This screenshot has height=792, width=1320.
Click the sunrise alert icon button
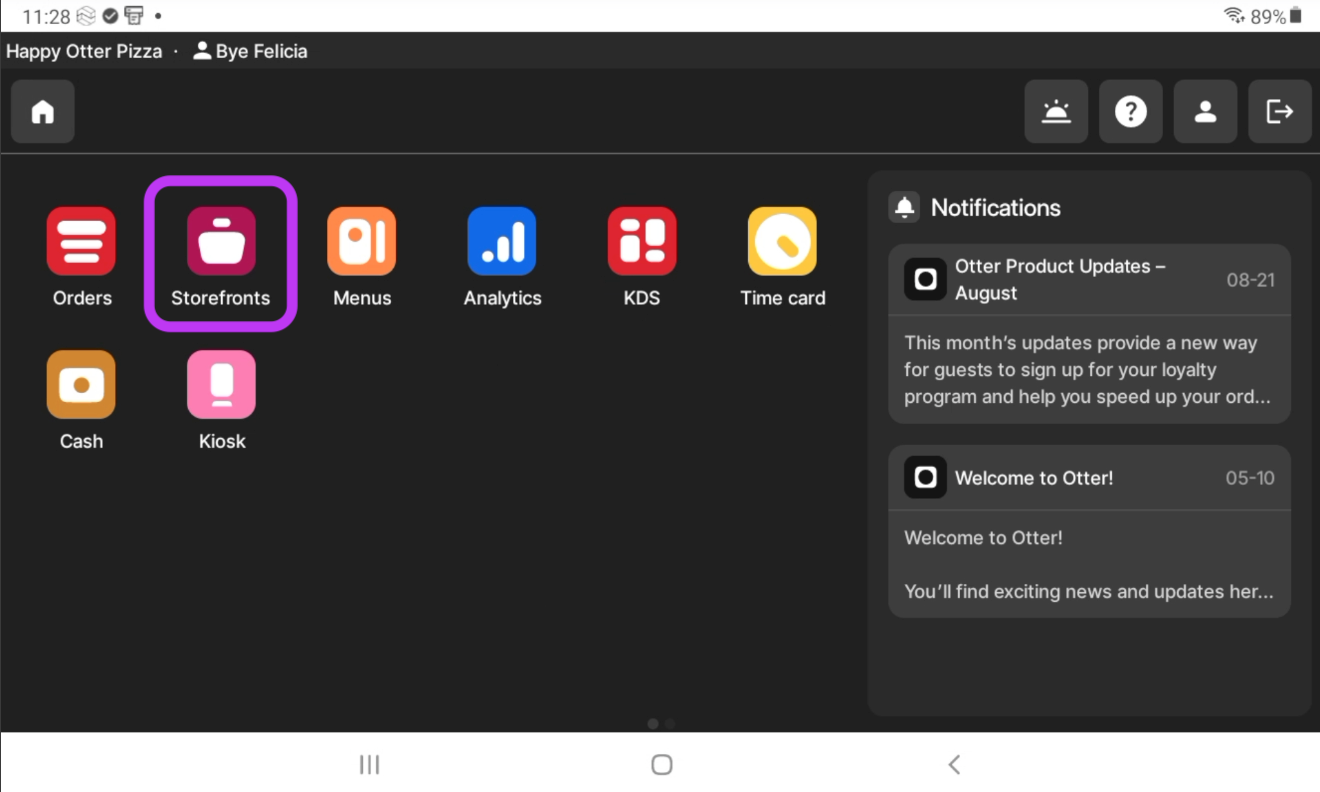[x=1056, y=112]
